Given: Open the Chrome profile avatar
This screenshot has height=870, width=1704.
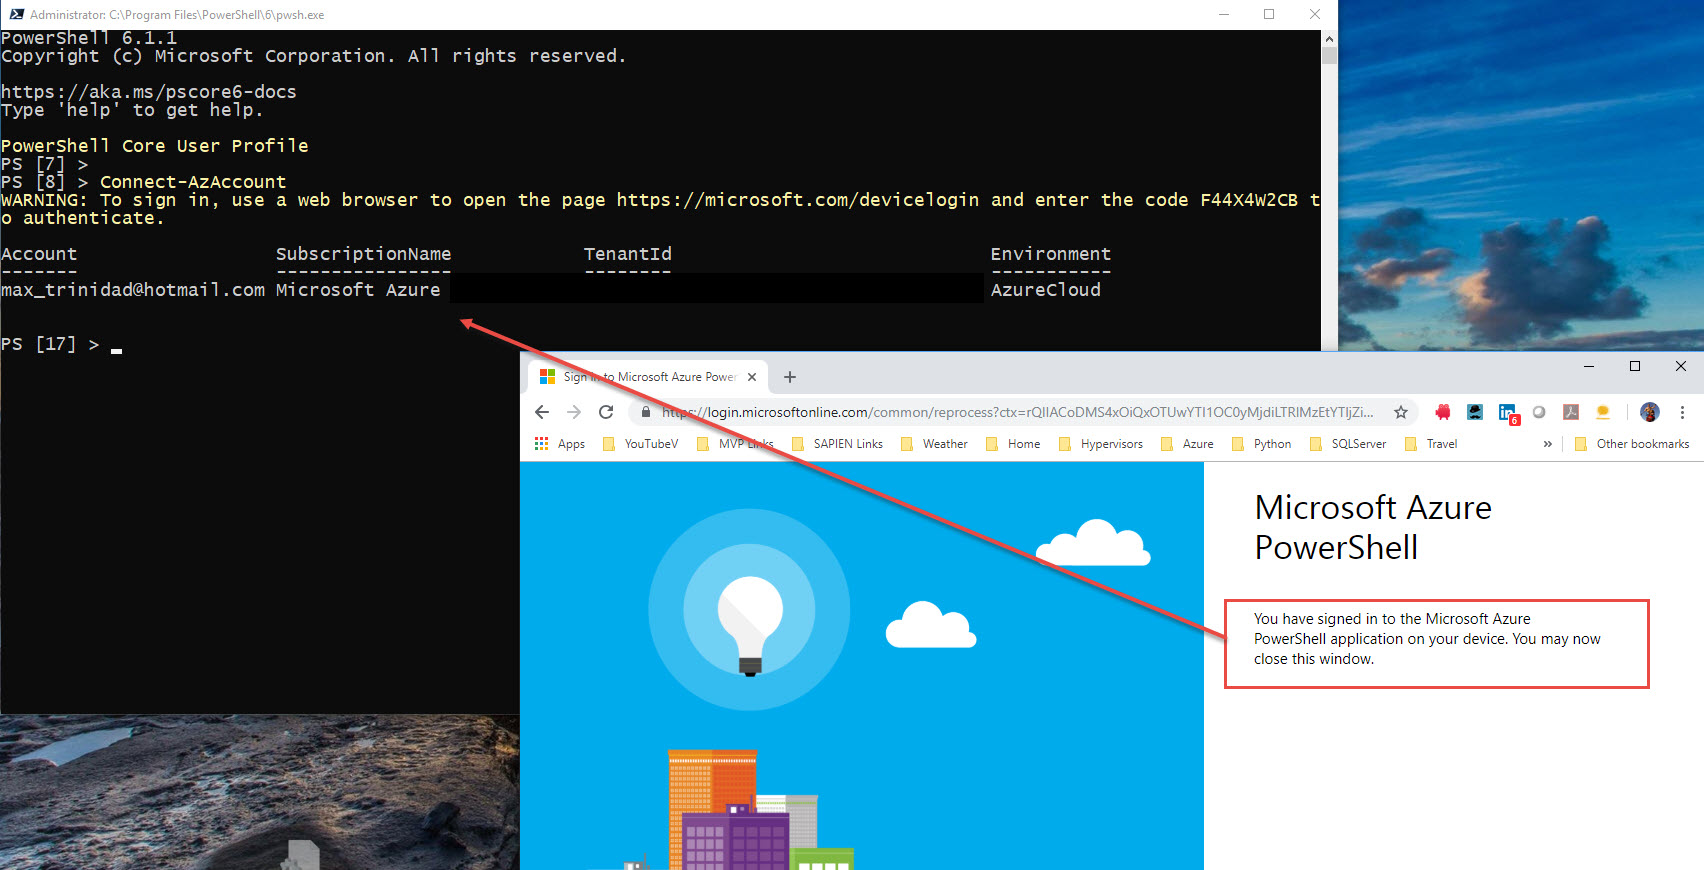Looking at the screenshot, I should click(1650, 412).
